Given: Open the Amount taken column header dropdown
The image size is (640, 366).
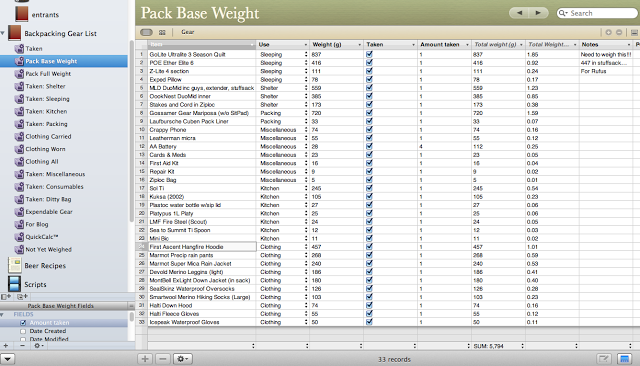Looking at the screenshot, I should tap(467, 44).
